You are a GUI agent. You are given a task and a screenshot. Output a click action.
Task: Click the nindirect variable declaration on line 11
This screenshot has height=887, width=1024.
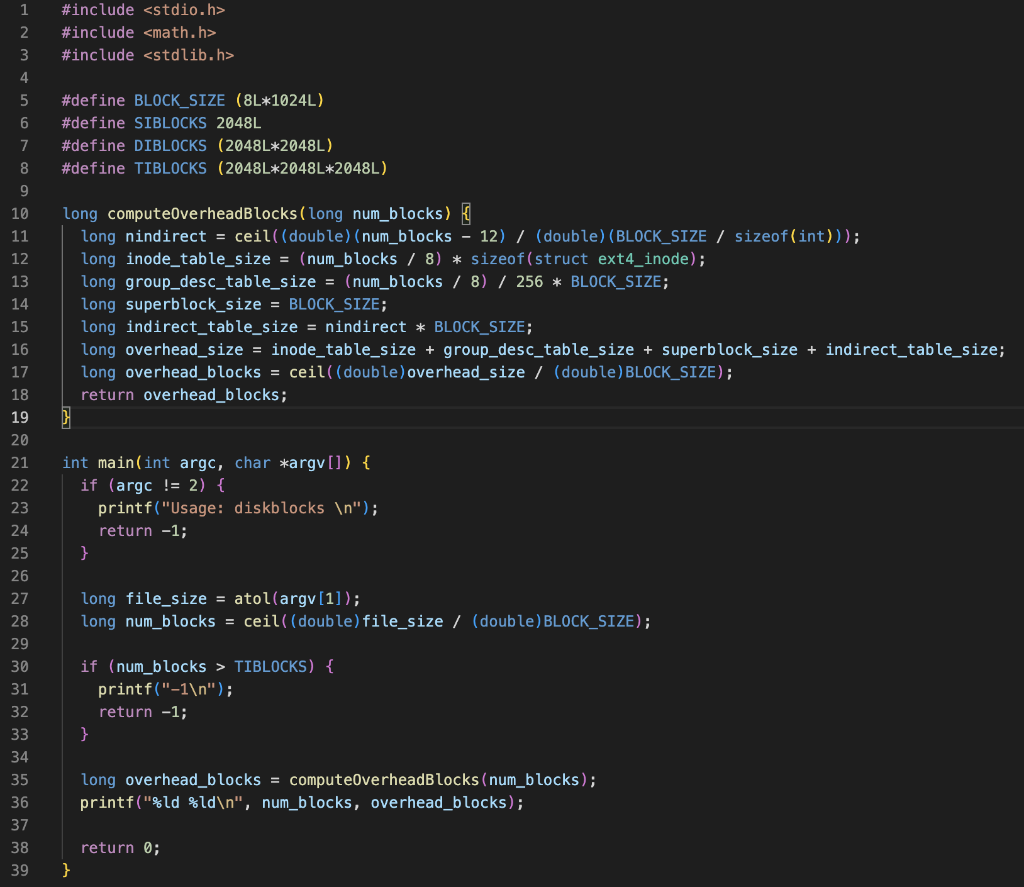tap(166, 236)
